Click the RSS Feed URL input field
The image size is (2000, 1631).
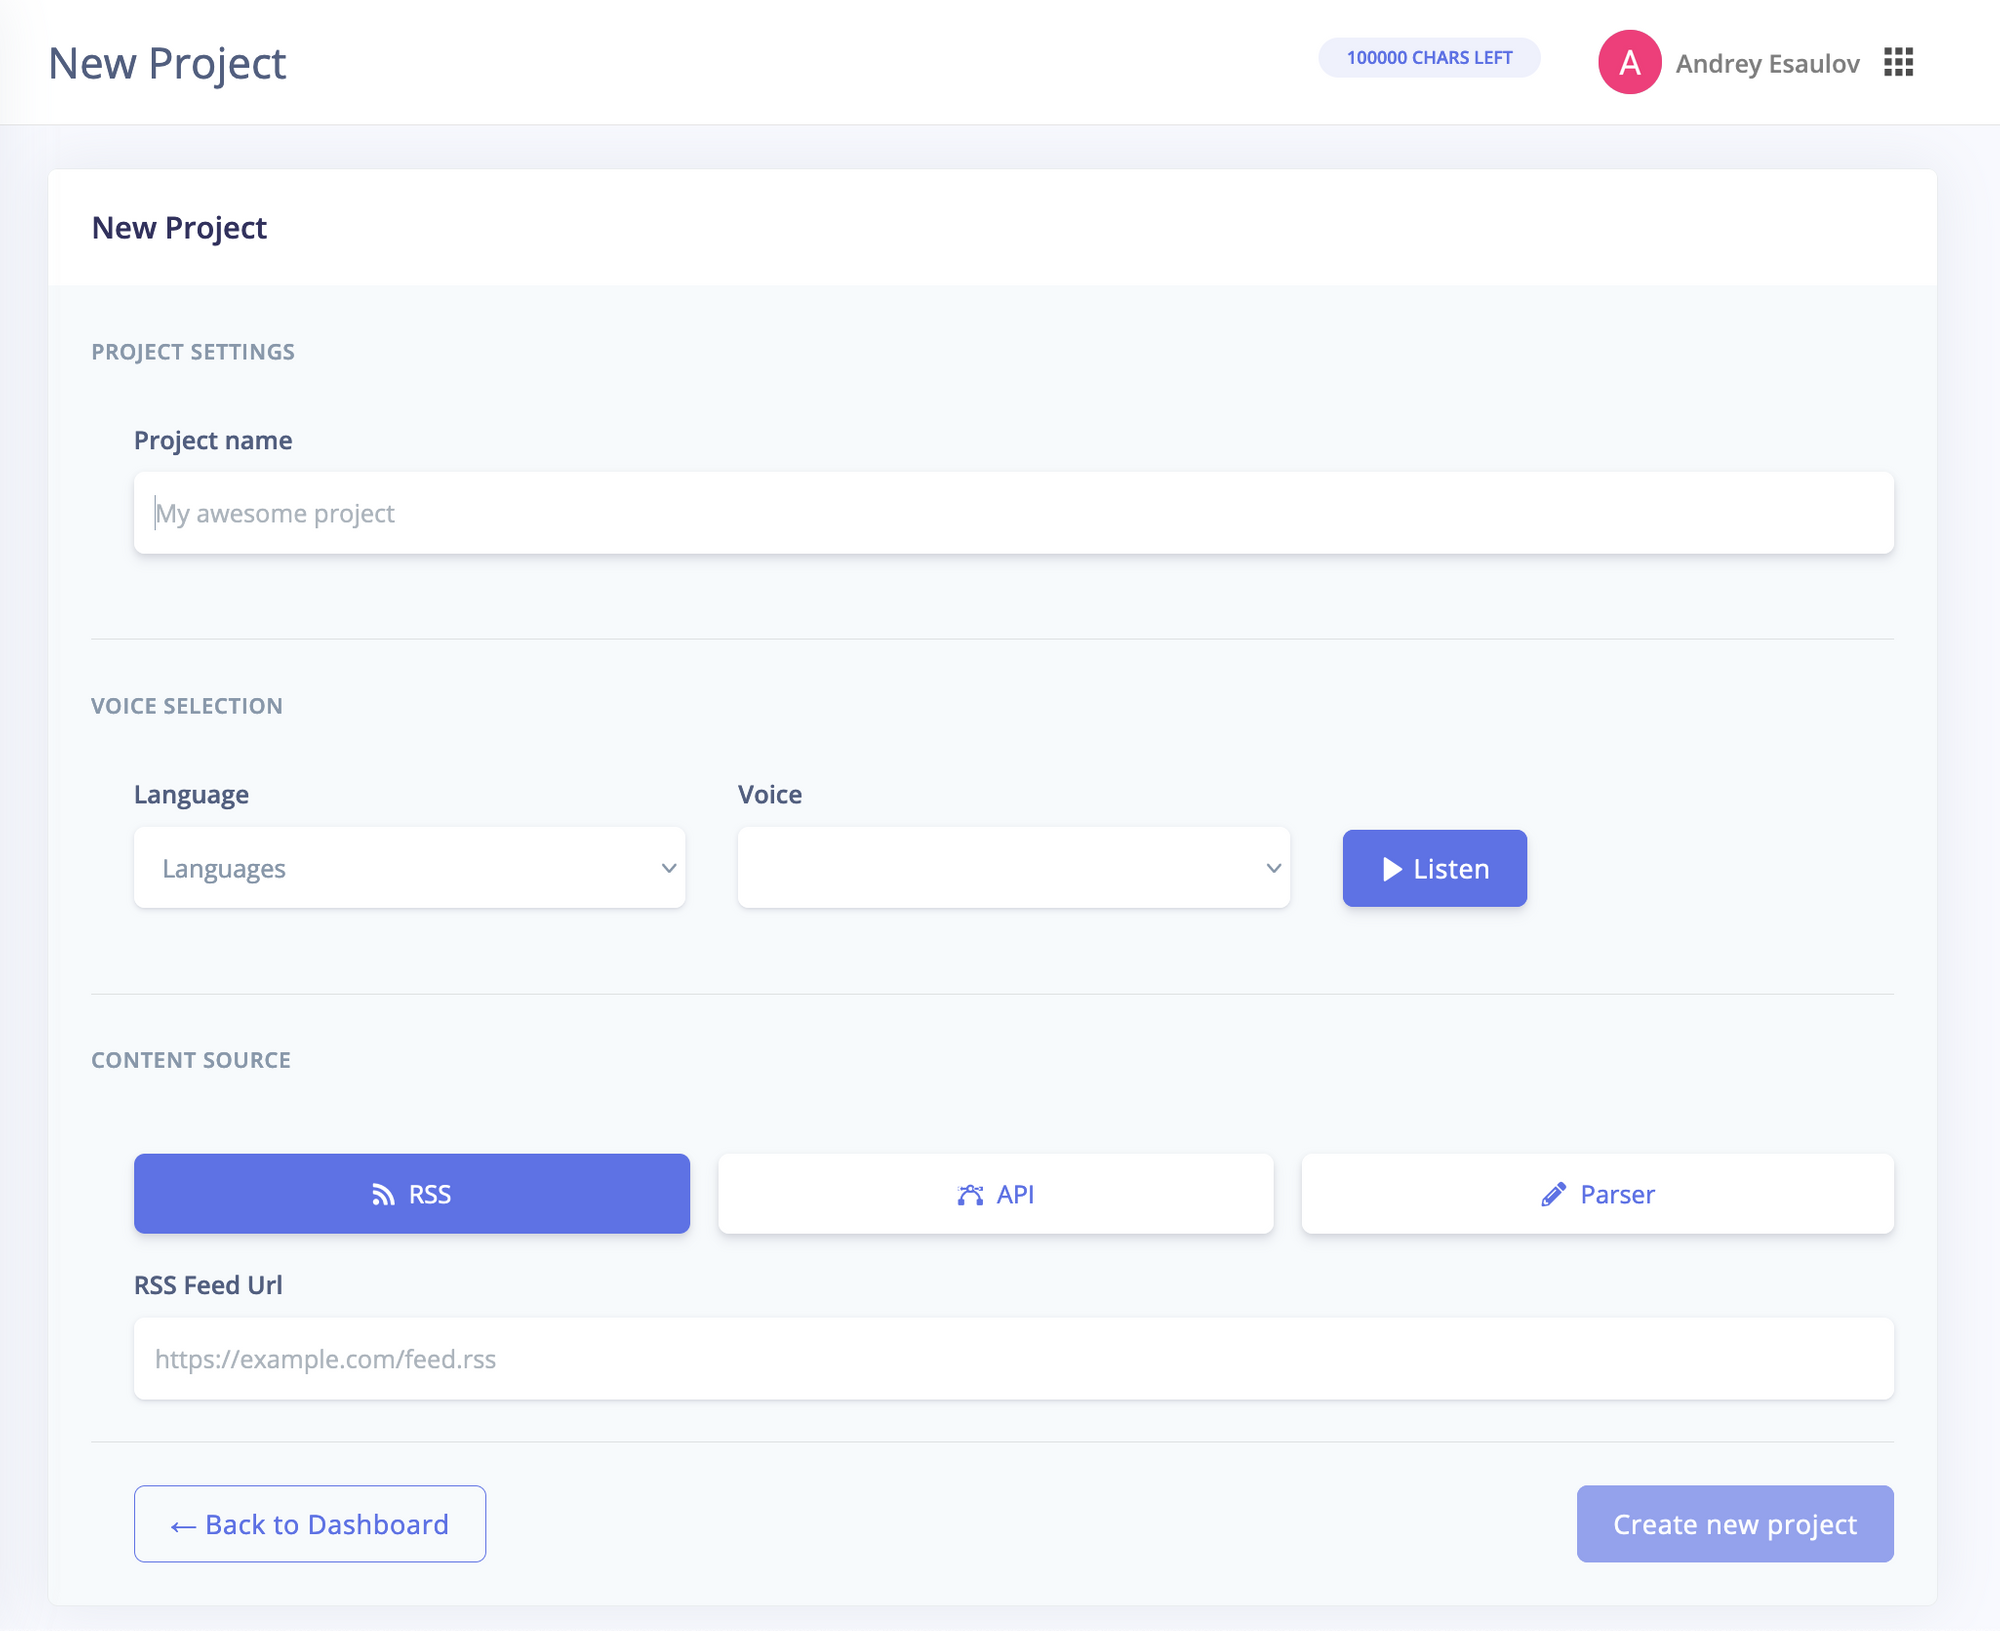click(1013, 1359)
